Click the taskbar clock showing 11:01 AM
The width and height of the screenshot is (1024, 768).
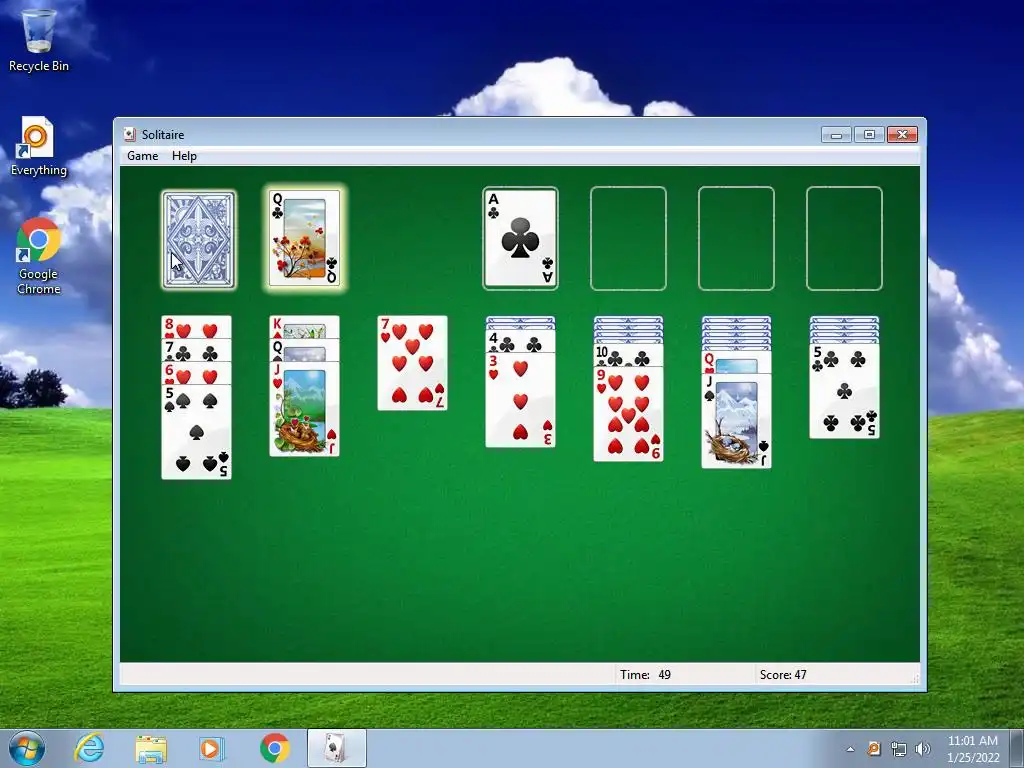(973, 749)
